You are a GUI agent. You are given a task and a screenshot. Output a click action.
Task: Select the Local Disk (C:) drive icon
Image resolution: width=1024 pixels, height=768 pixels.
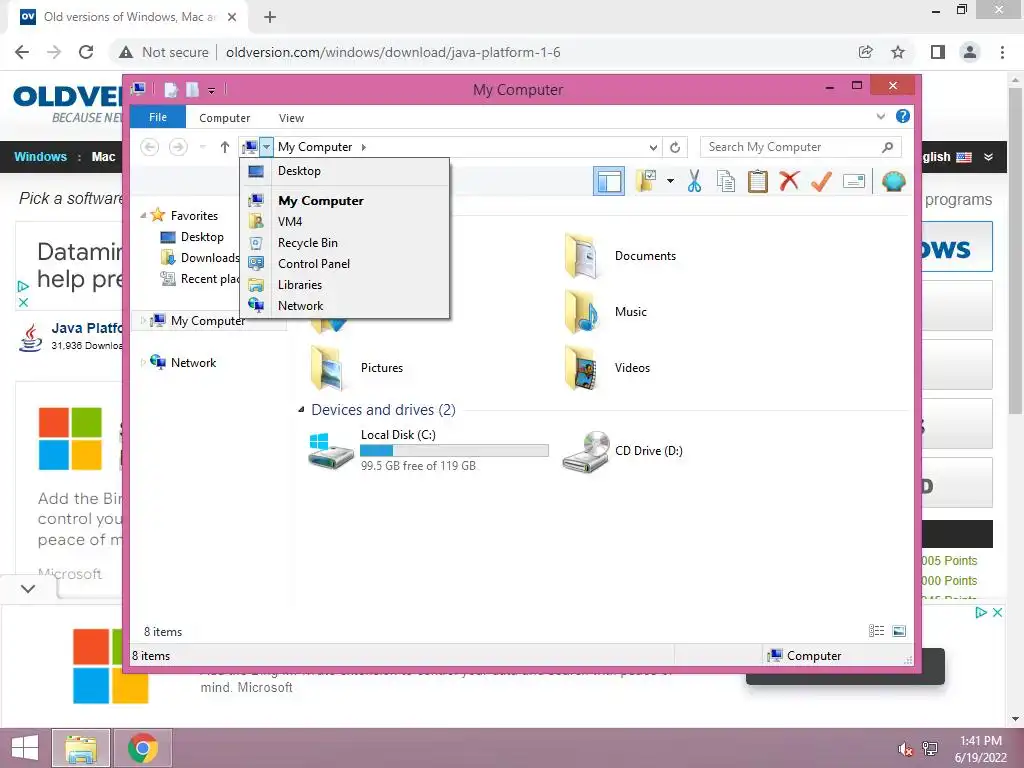pyautogui.click(x=330, y=451)
